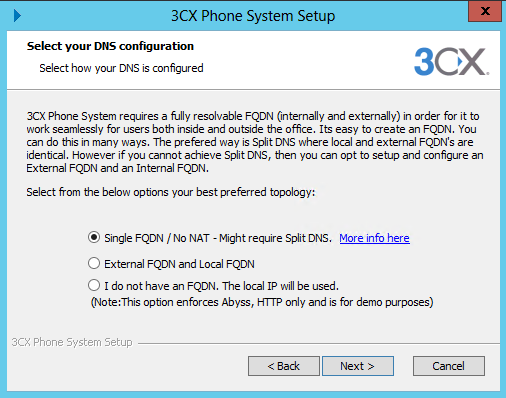The width and height of the screenshot is (506, 398).
Task: Go back with the < Back button
Action: tap(284, 366)
